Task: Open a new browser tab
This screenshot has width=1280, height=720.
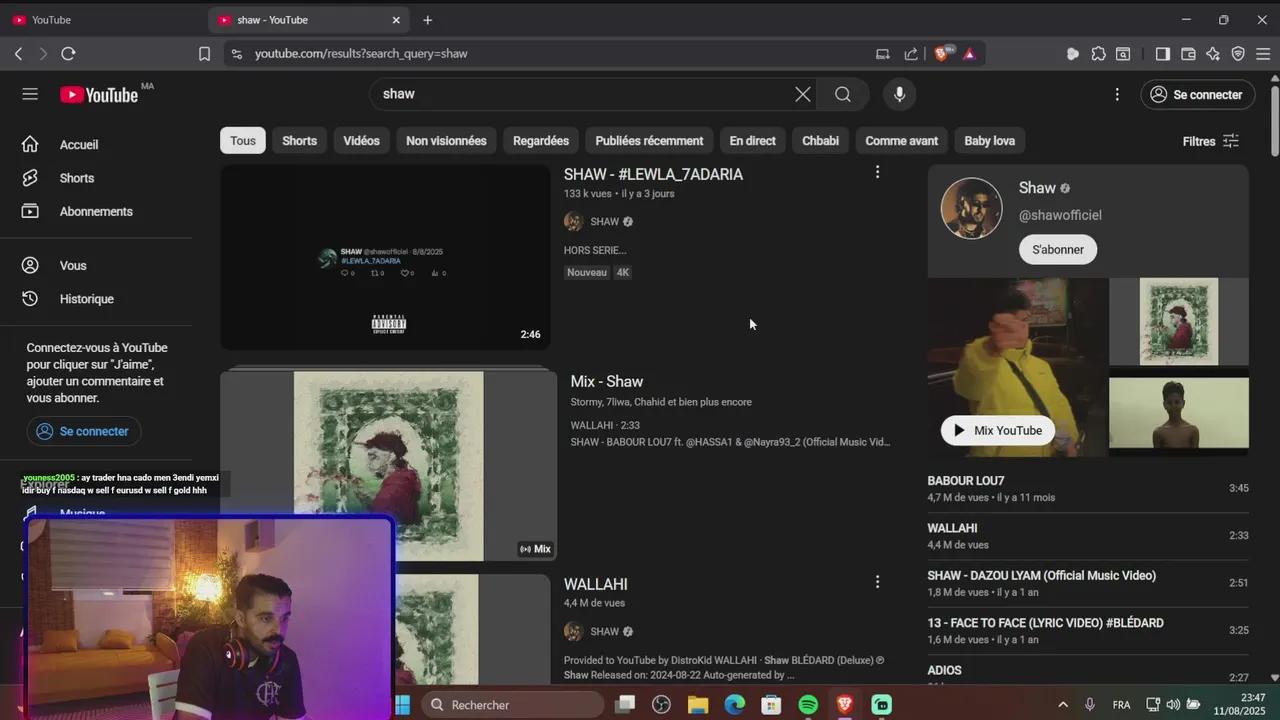Action: (428, 20)
